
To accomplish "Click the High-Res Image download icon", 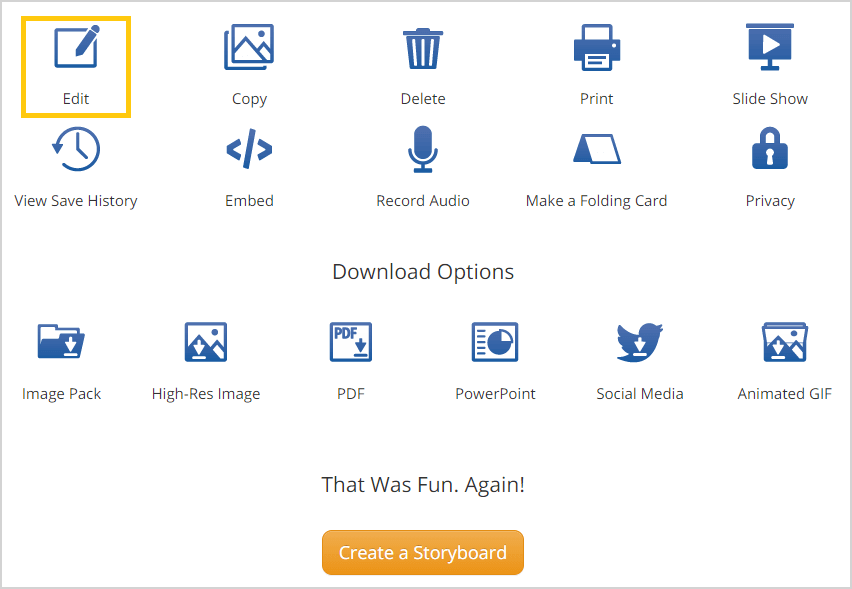I will tap(206, 342).
